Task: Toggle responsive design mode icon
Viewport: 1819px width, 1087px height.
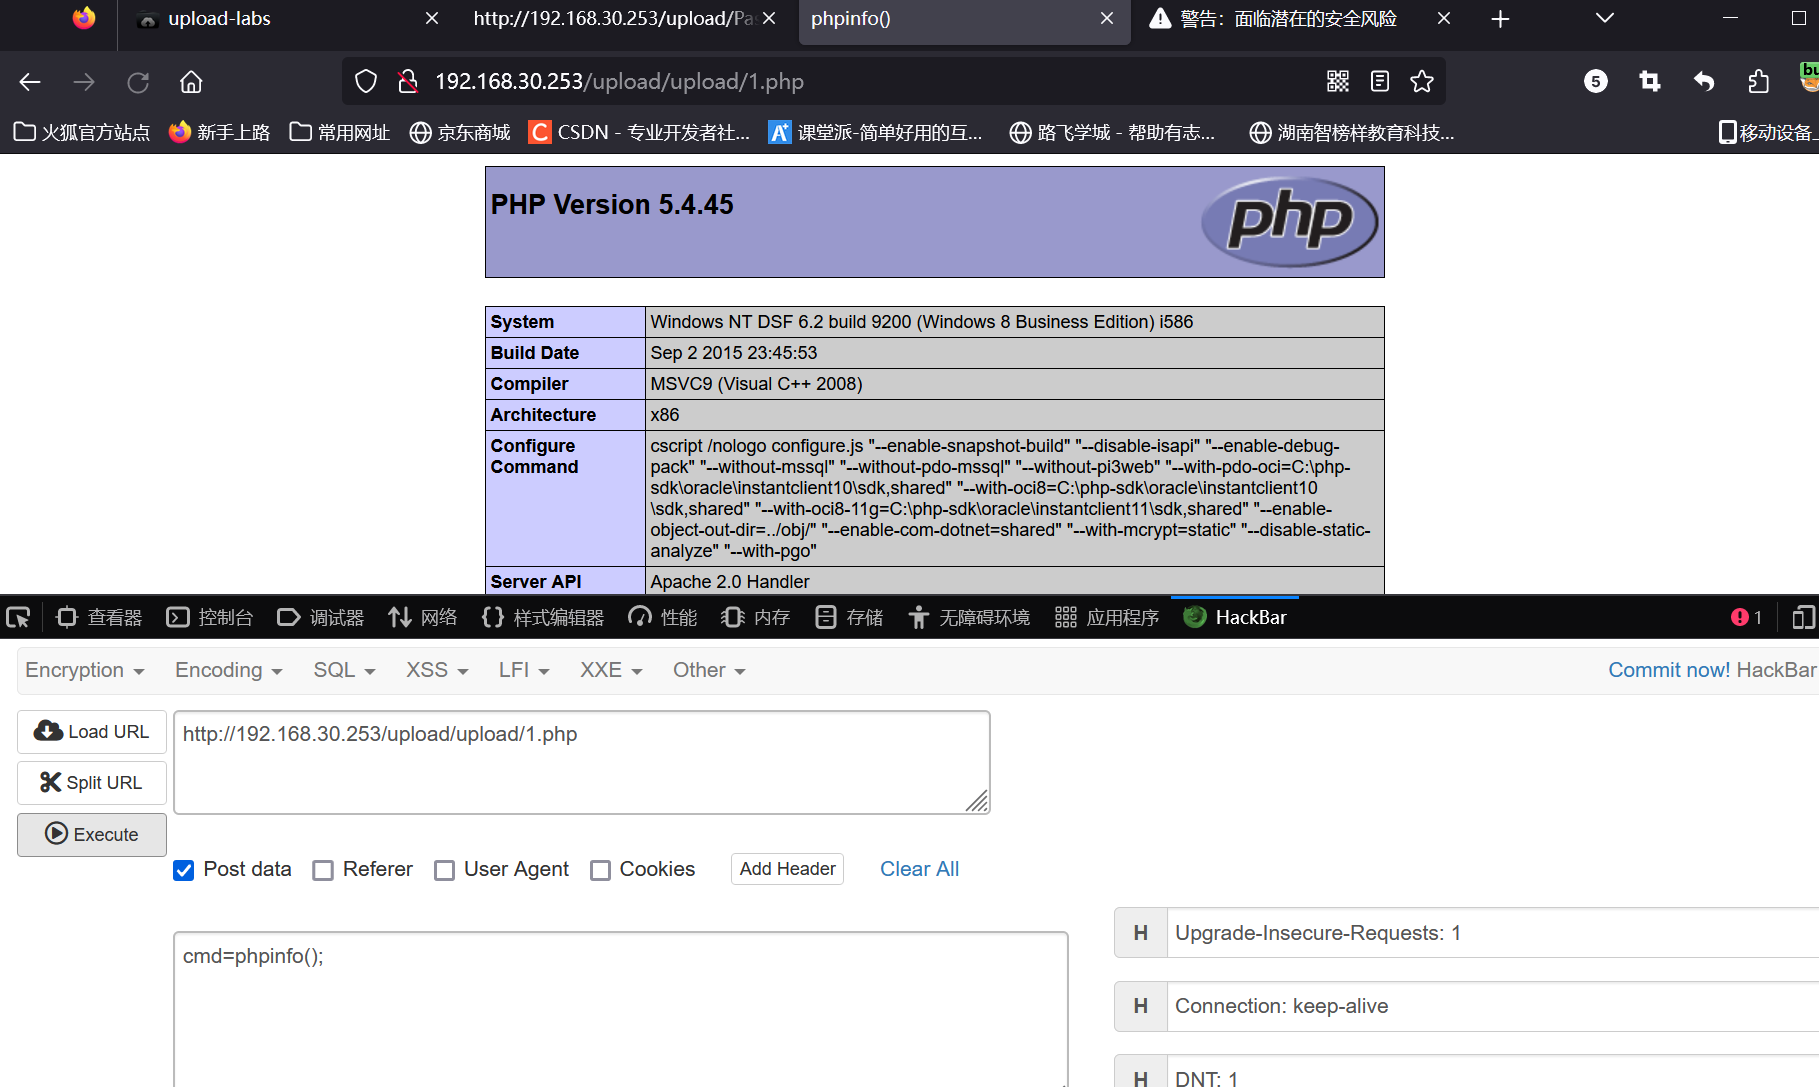Action: 1802,618
